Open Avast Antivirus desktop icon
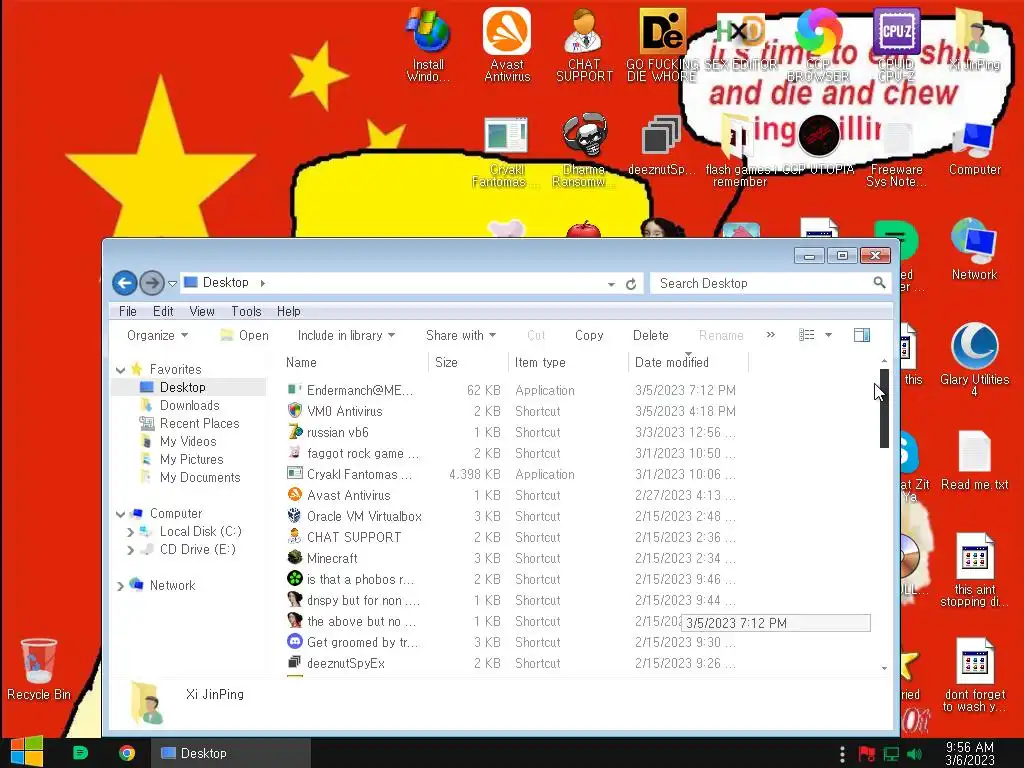Image resolution: width=1024 pixels, height=768 pixels. [x=507, y=44]
